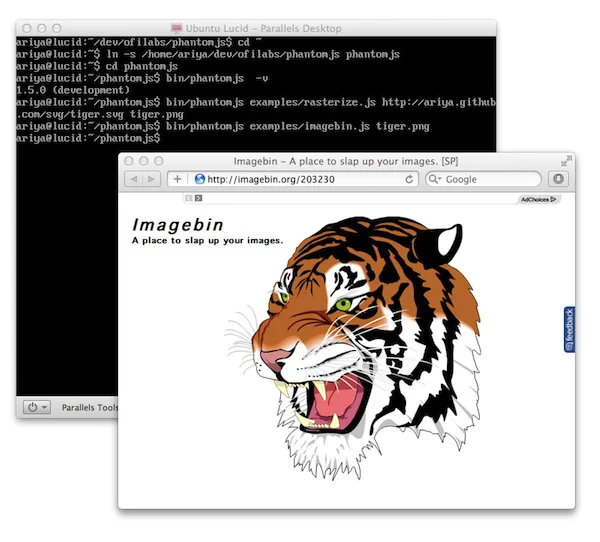600x542 pixels.
Task: Open the uploaded tiger image
Action: pos(354,348)
